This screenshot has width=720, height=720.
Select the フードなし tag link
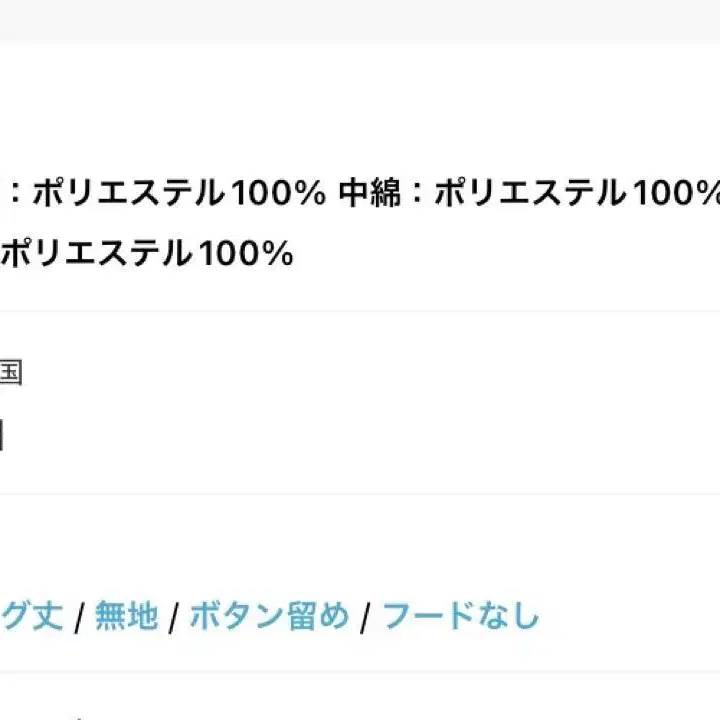pyautogui.click(x=460, y=615)
